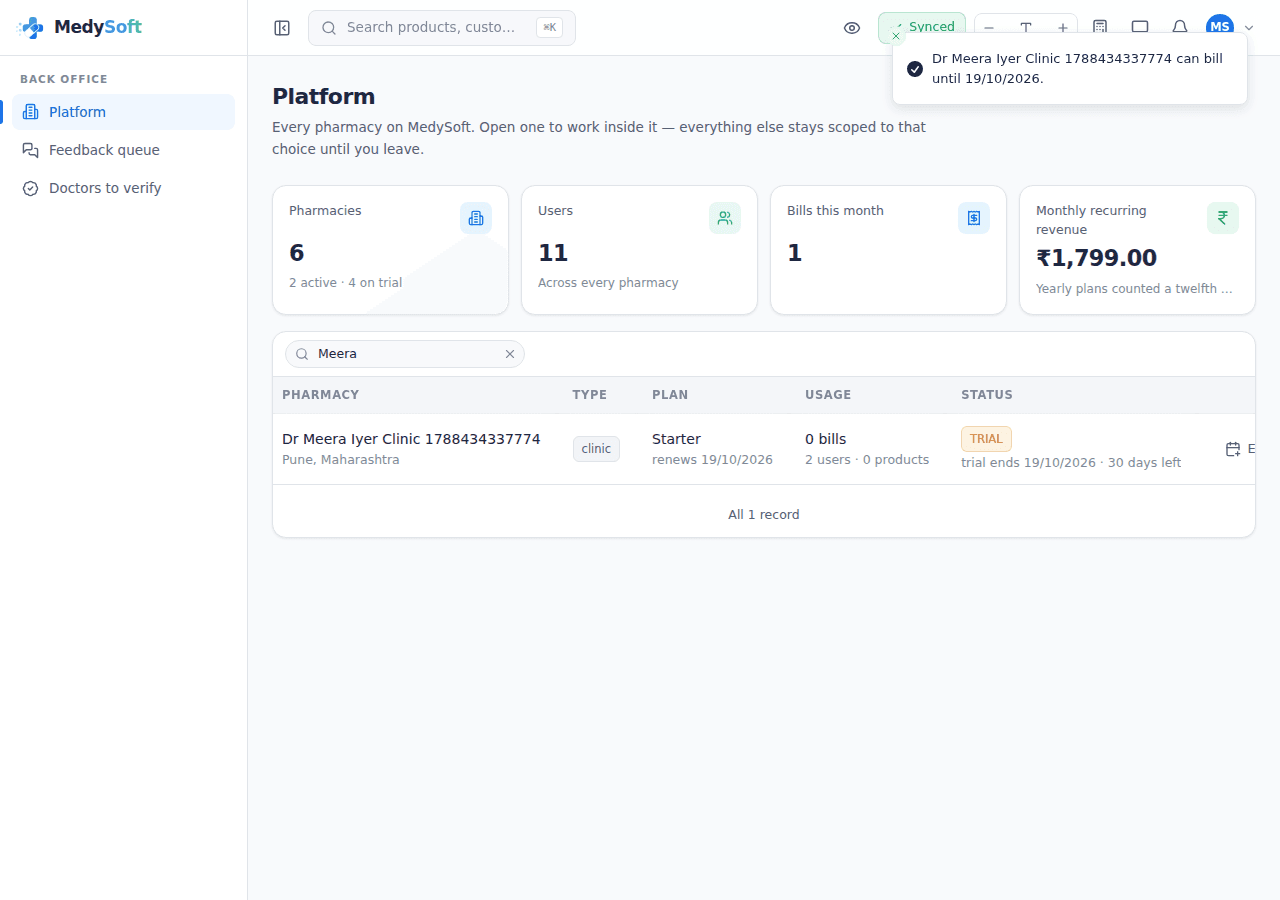Click the Platform page heading
This screenshot has width=1280, height=900.
point(324,97)
